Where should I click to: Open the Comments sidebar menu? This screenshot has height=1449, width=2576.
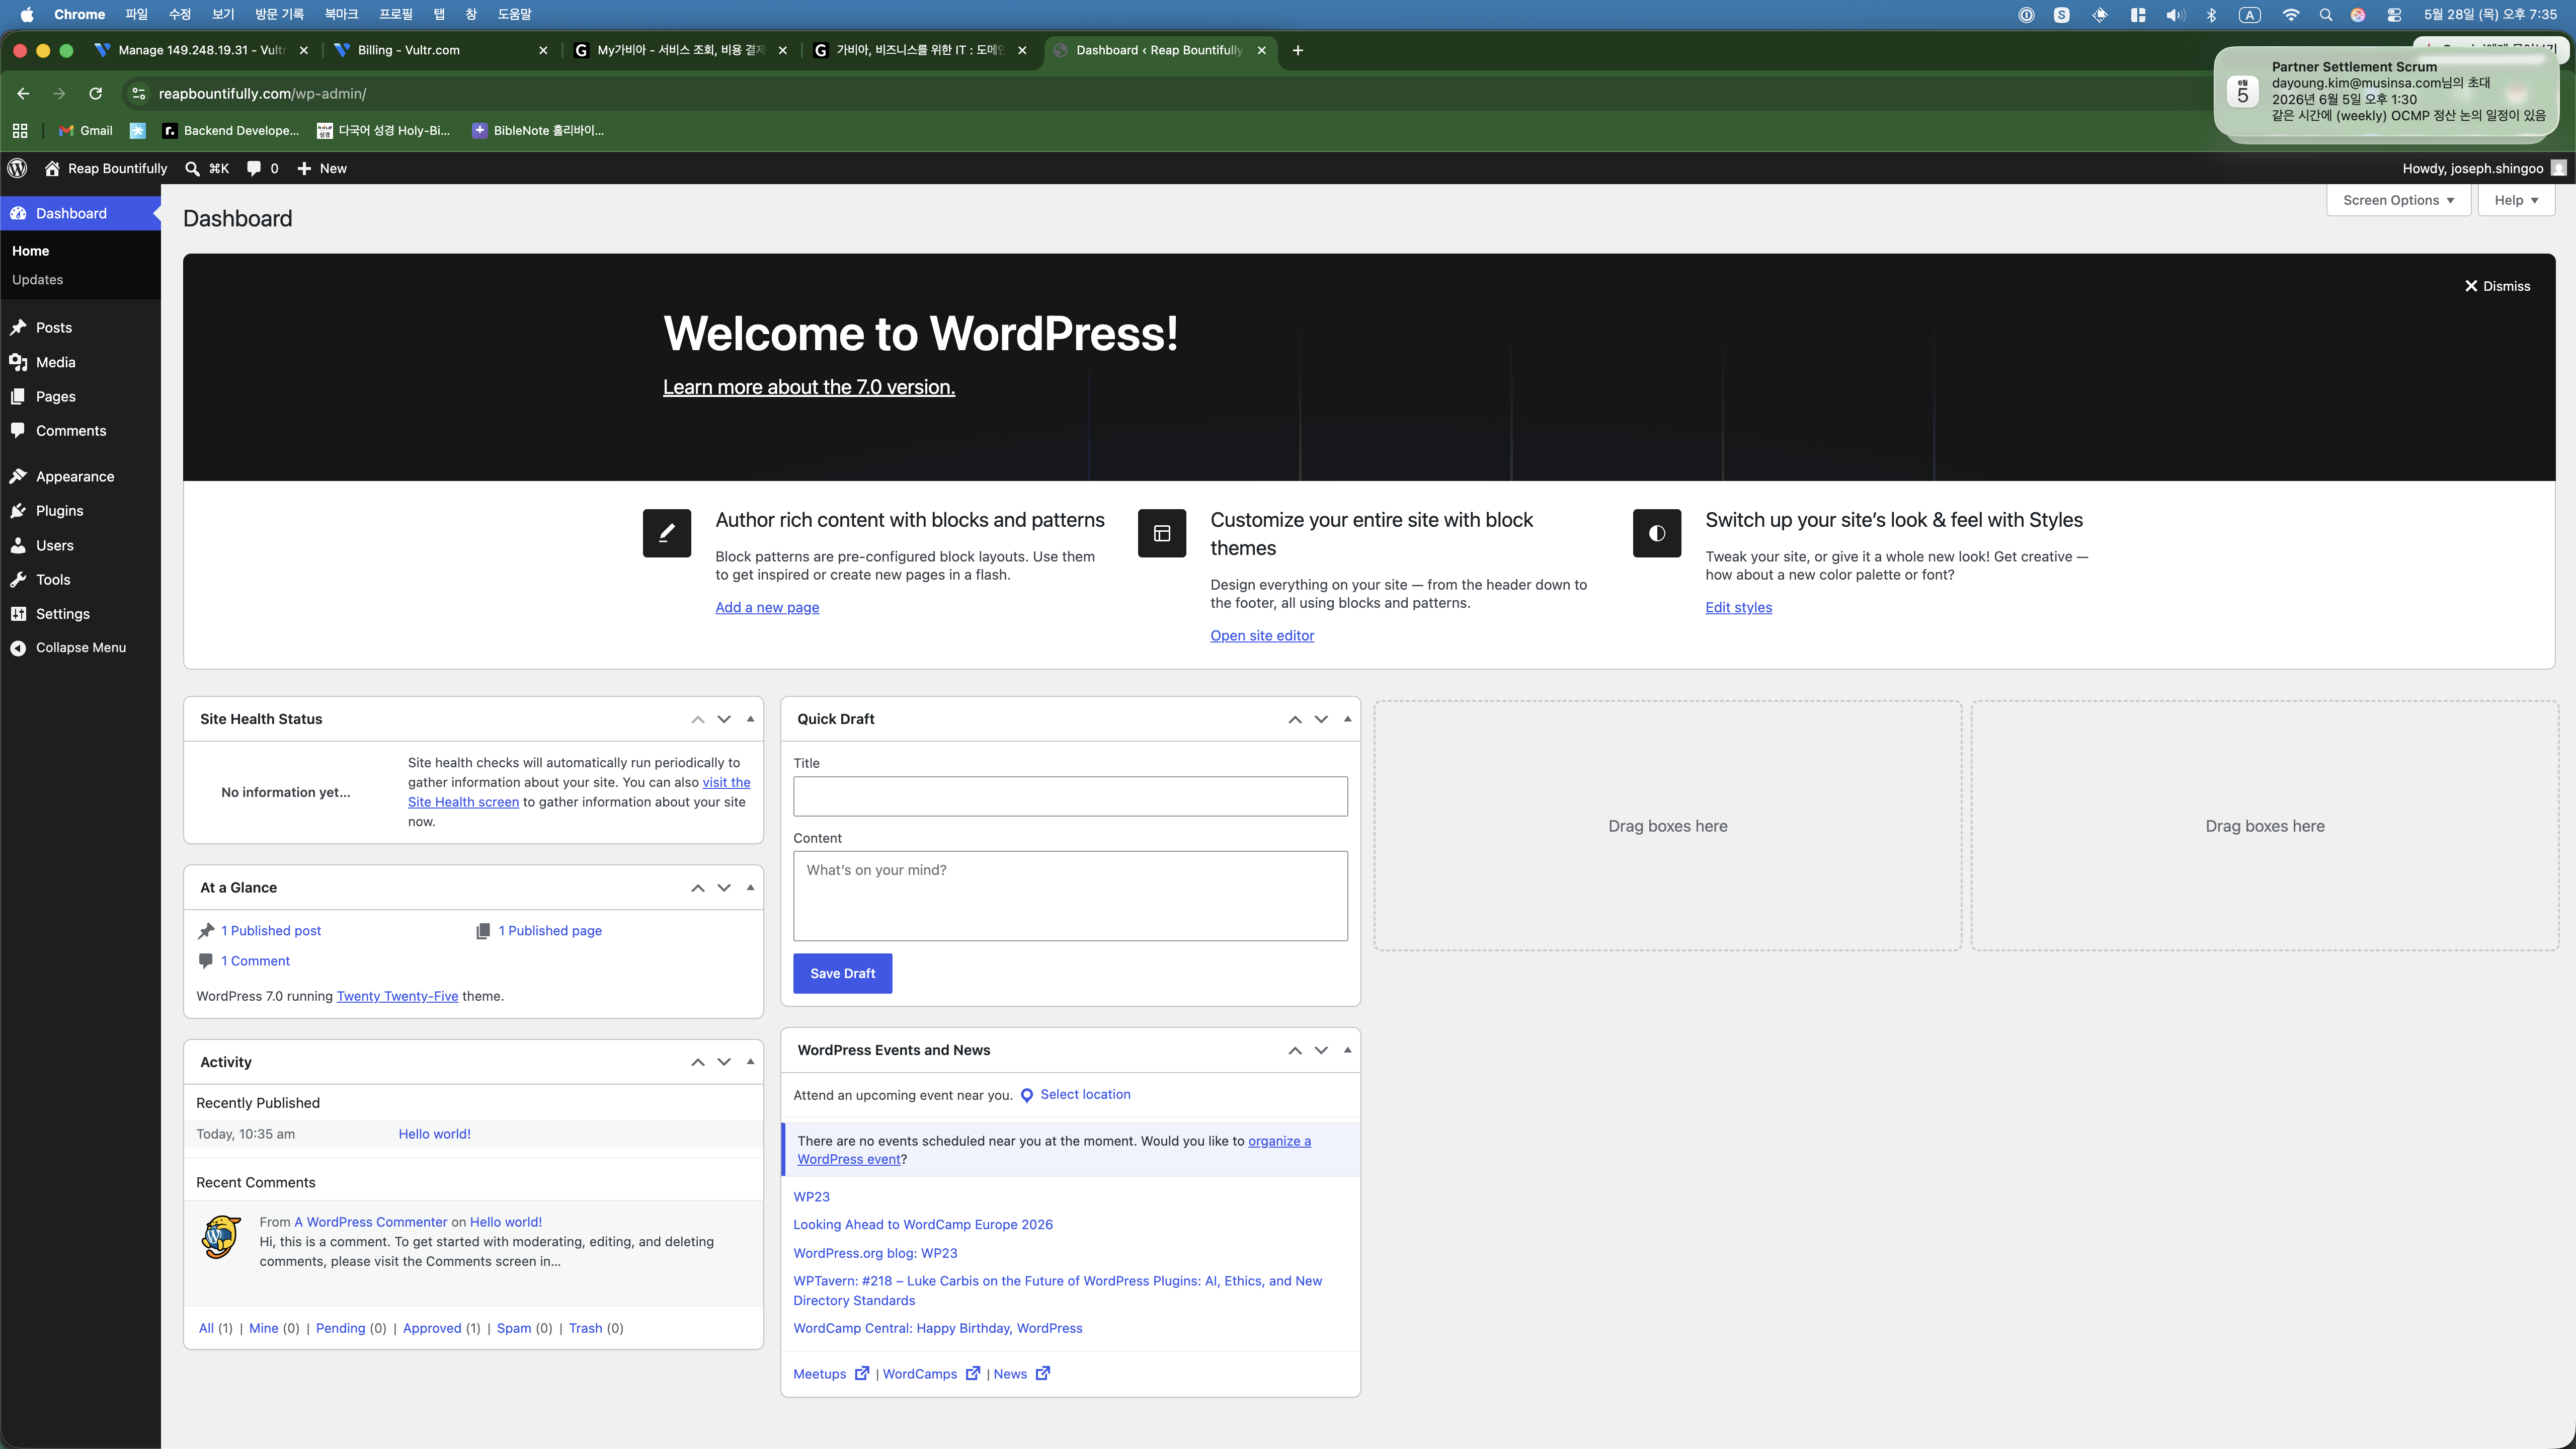pos(70,430)
